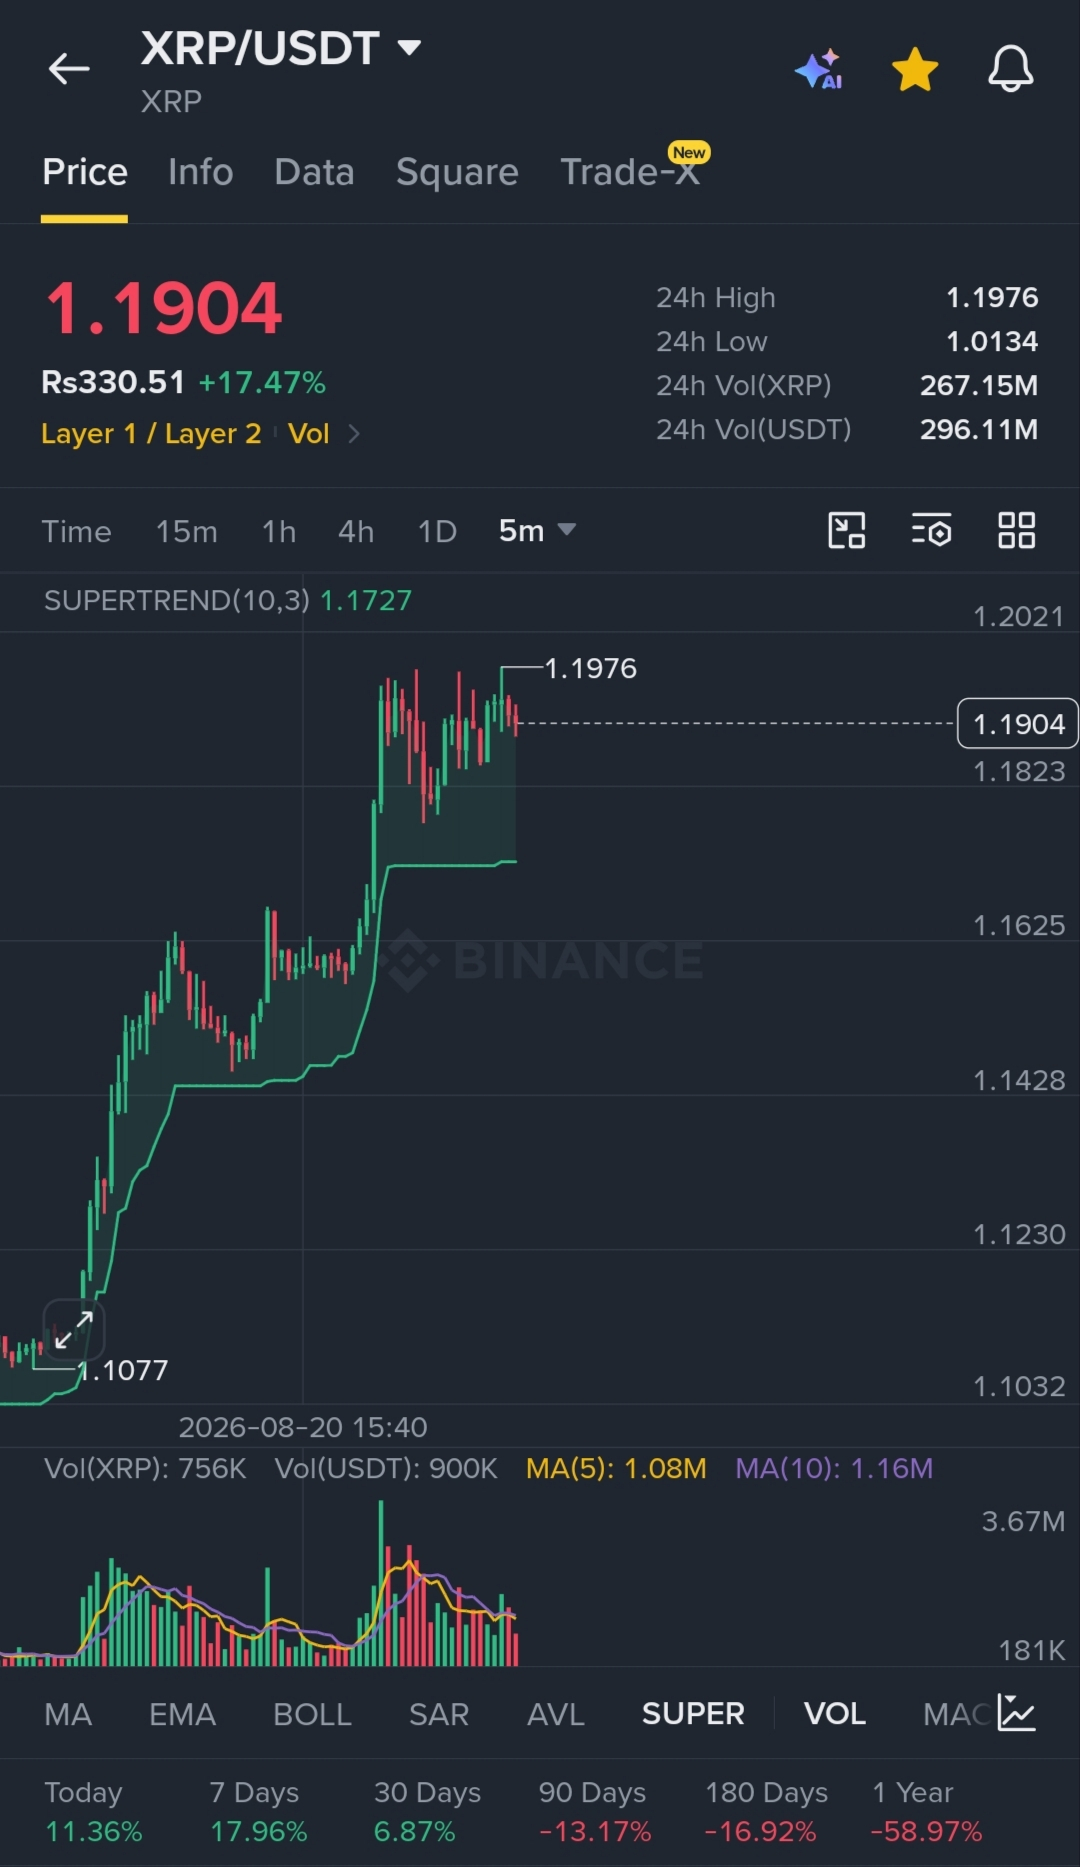Screen dimensions: 1080x1867
Task: Tap the 24h High value 1.1976
Action: [x=992, y=297]
